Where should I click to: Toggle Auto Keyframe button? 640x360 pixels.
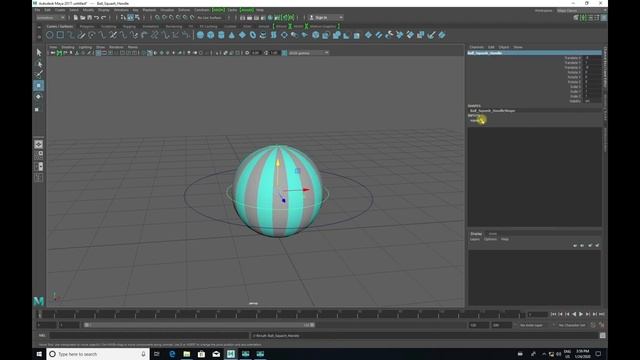(593, 325)
